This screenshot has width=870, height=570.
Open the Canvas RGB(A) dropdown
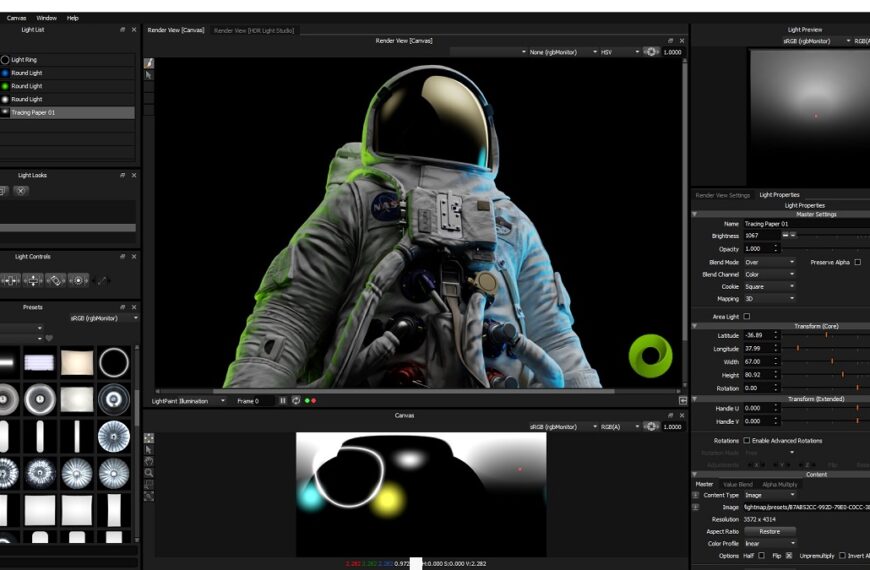[x=620, y=426]
